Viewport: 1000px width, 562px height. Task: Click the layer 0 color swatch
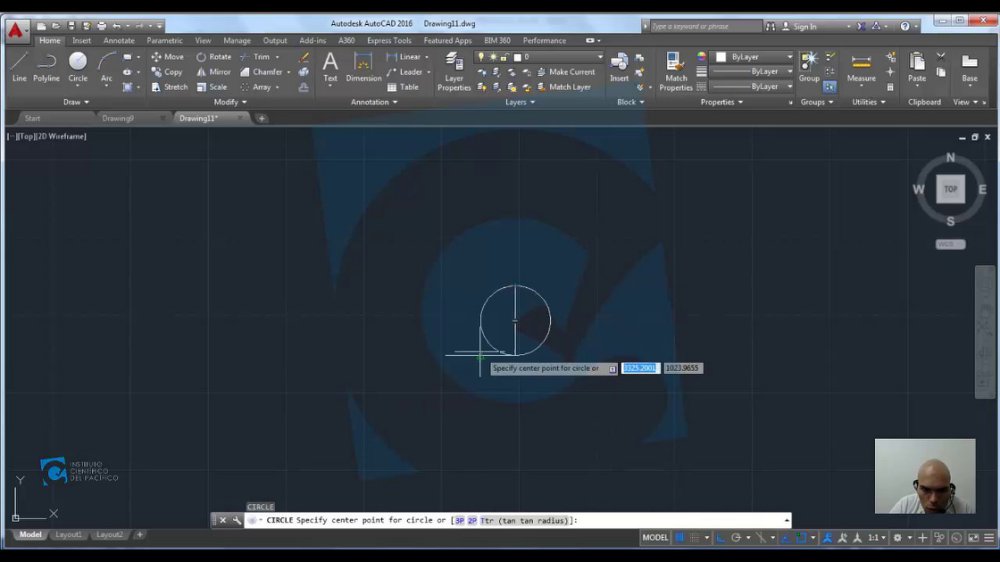(x=517, y=57)
